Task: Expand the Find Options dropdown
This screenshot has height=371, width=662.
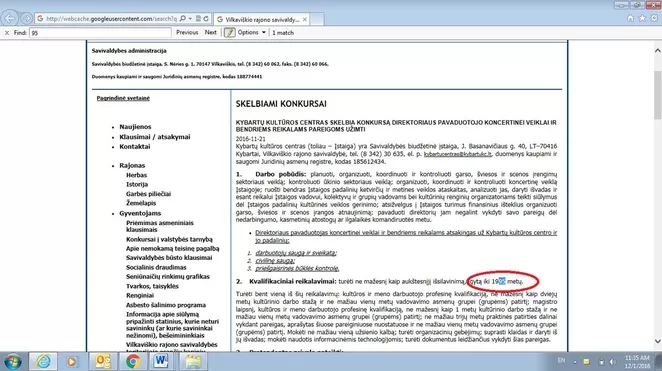Action: [252, 32]
